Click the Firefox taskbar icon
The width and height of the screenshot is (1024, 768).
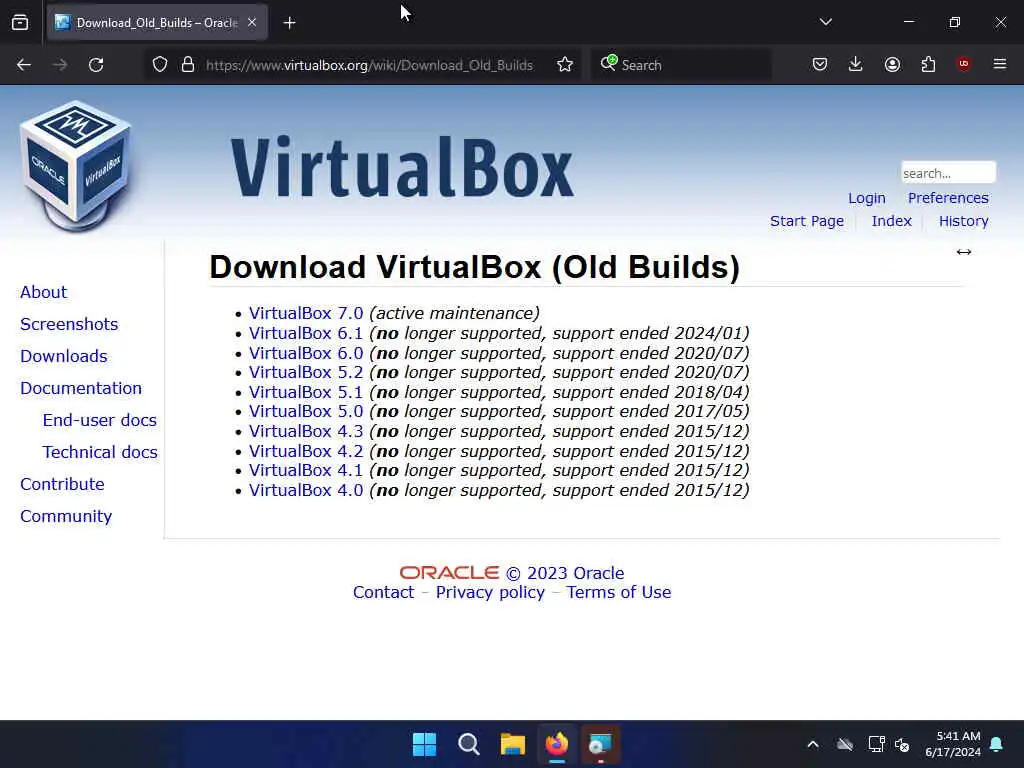click(x=557, y=744)
